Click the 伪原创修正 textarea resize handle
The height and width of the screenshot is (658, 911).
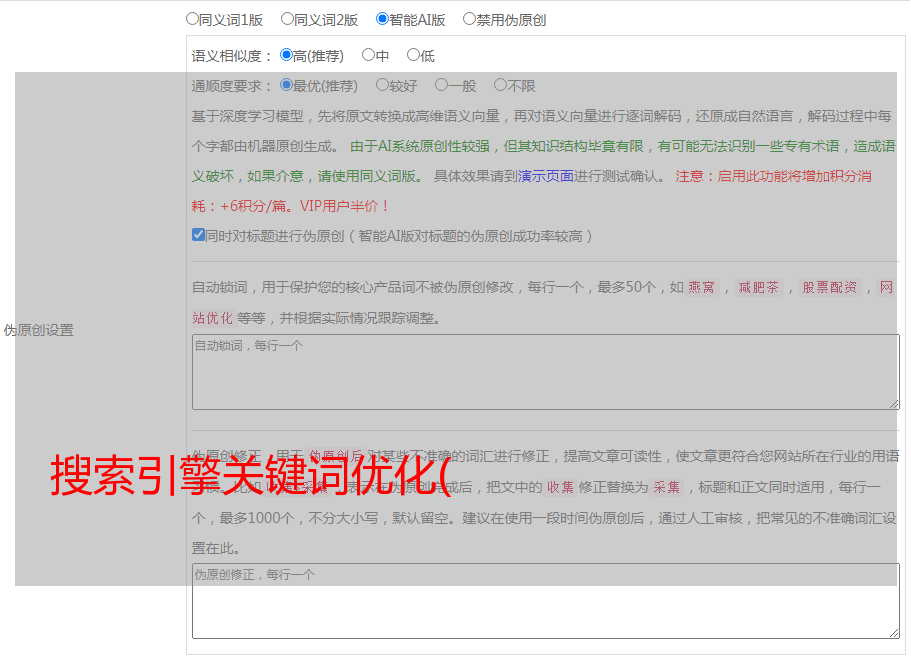click(894, 632)
